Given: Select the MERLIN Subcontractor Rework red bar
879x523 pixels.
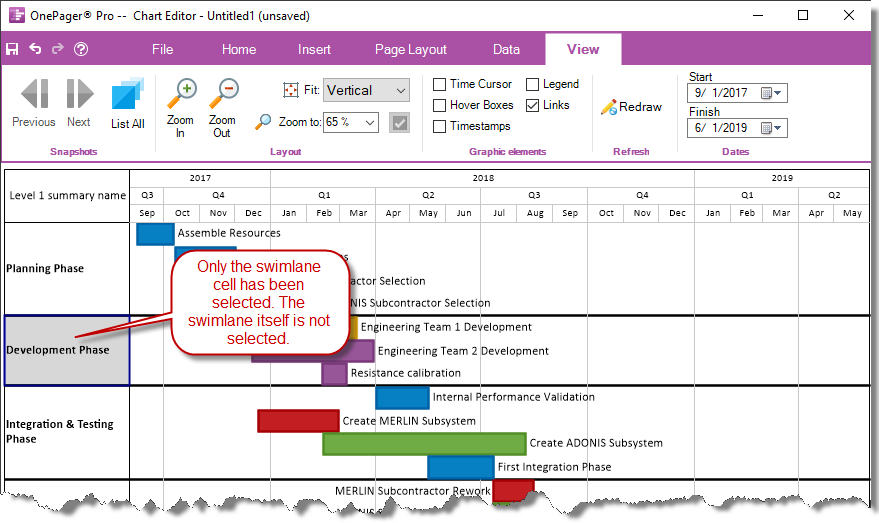Looking at the screenshot, I should pyautogui.click(x=512, y=490).
